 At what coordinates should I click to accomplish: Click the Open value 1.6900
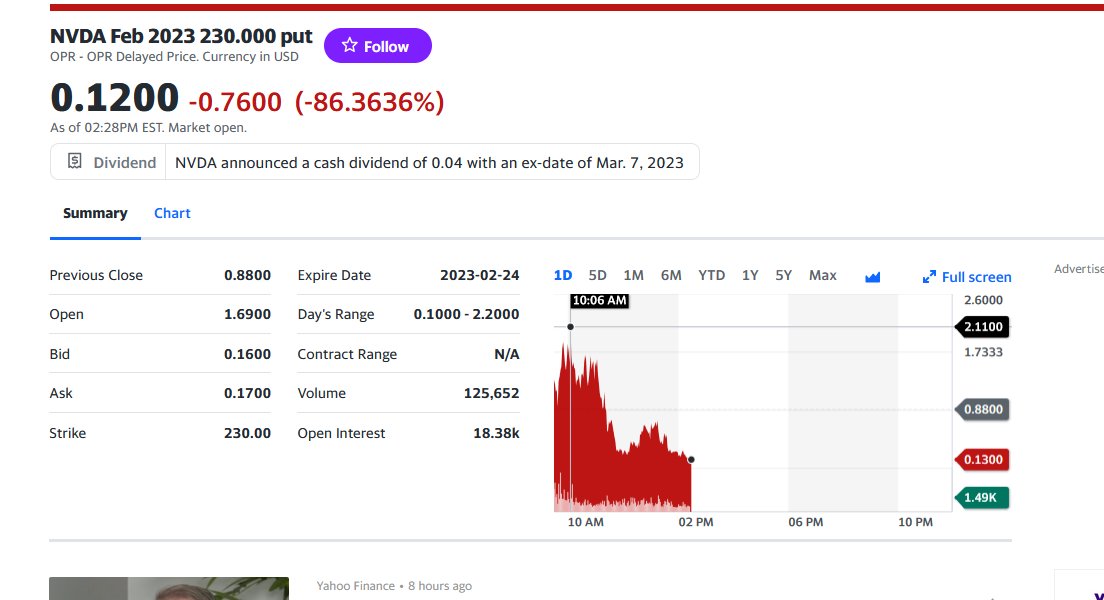(x=247, y=314)
